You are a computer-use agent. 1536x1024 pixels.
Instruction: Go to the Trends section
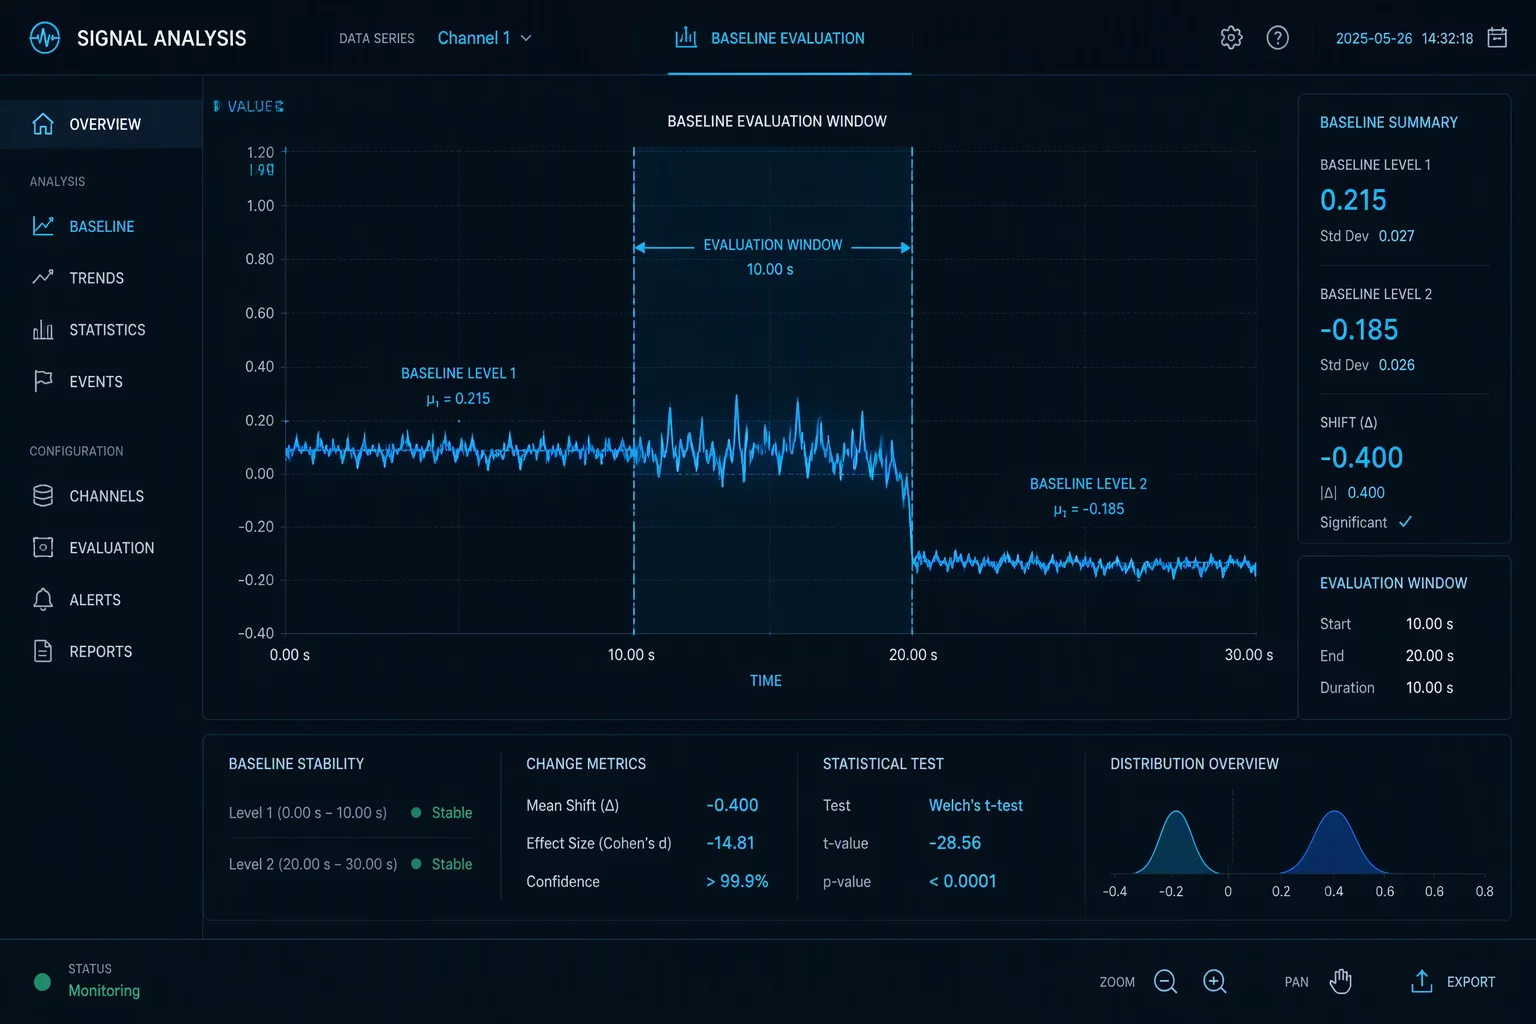tap(97, 278)
